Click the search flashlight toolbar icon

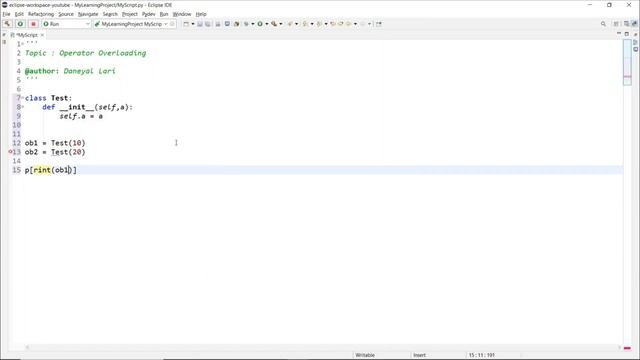point(290,24)
